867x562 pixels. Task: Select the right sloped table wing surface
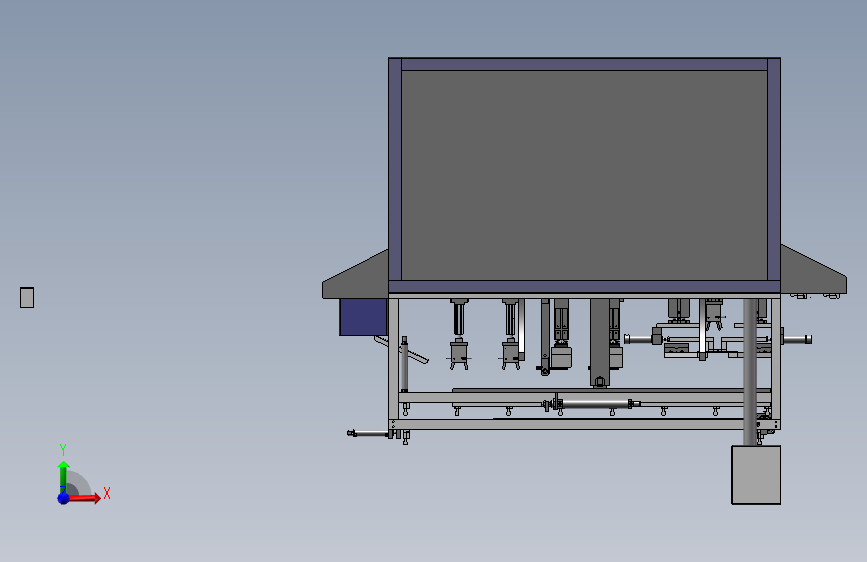point(813,272)
